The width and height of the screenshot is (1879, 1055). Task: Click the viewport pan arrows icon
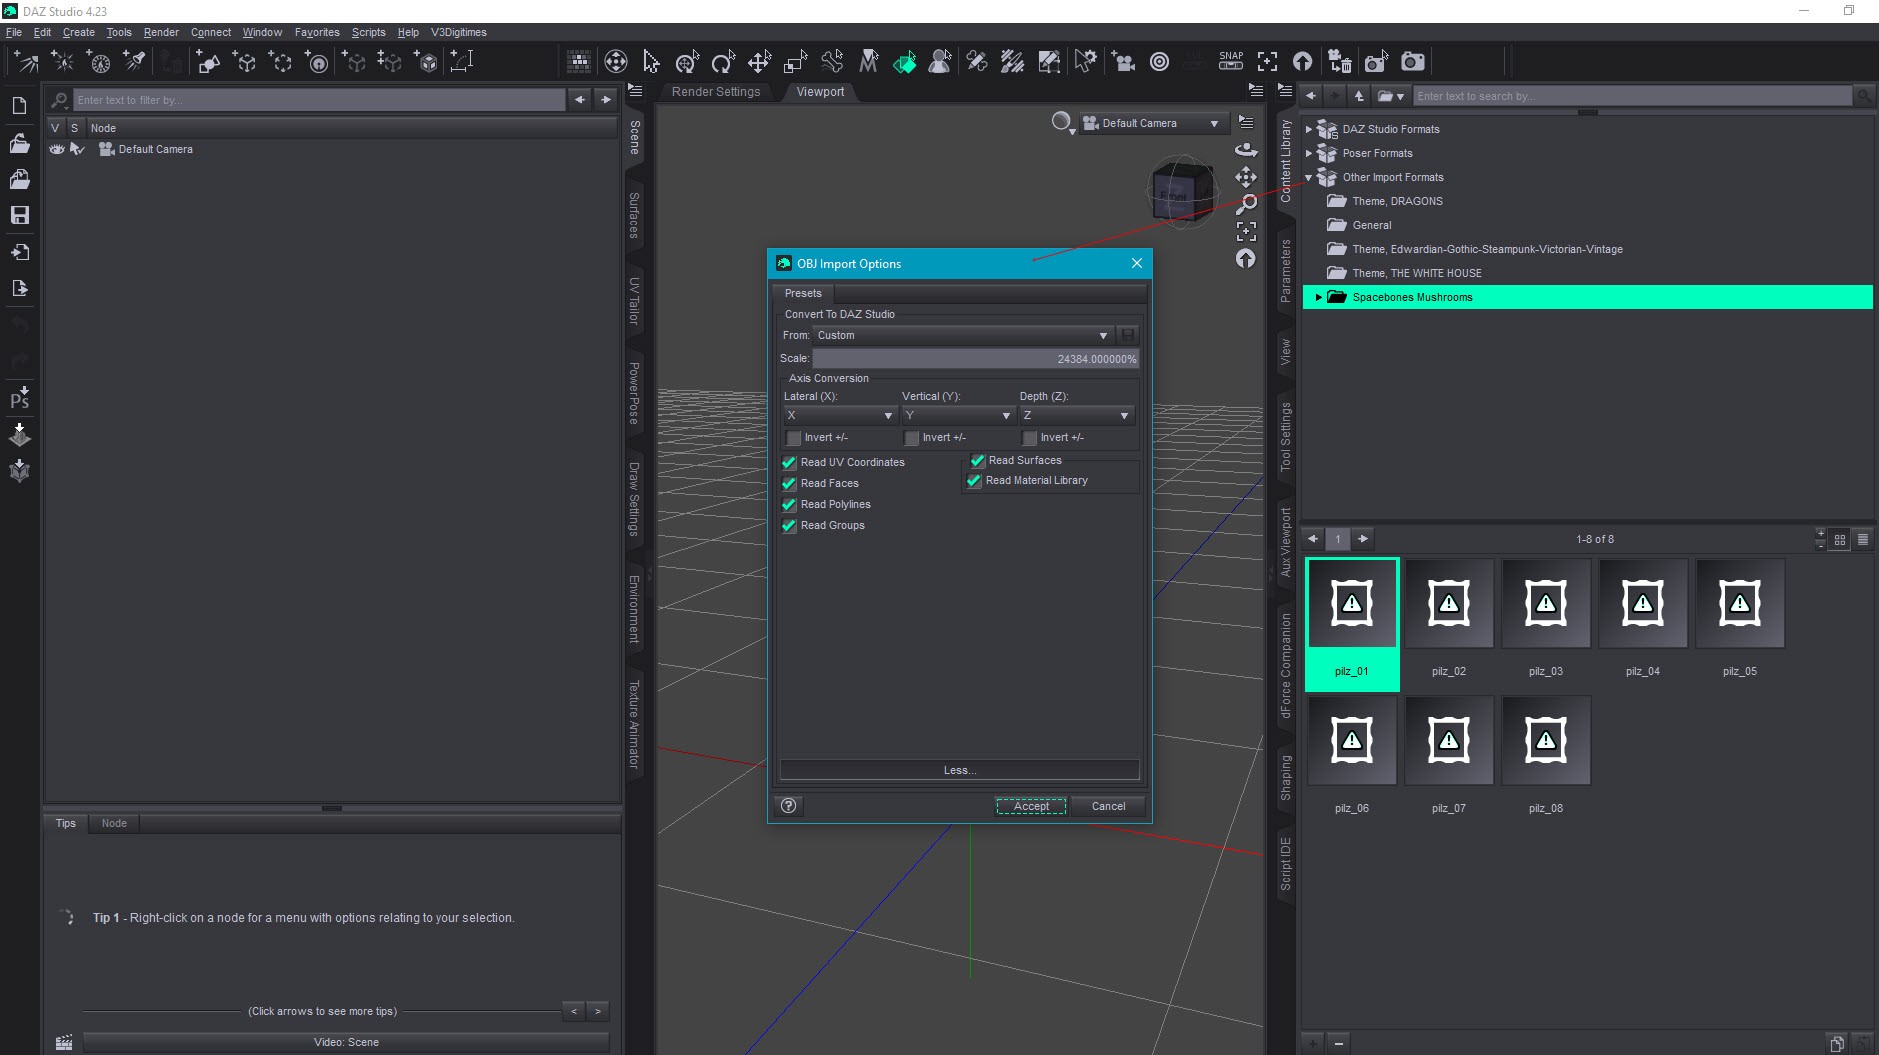1246,177
